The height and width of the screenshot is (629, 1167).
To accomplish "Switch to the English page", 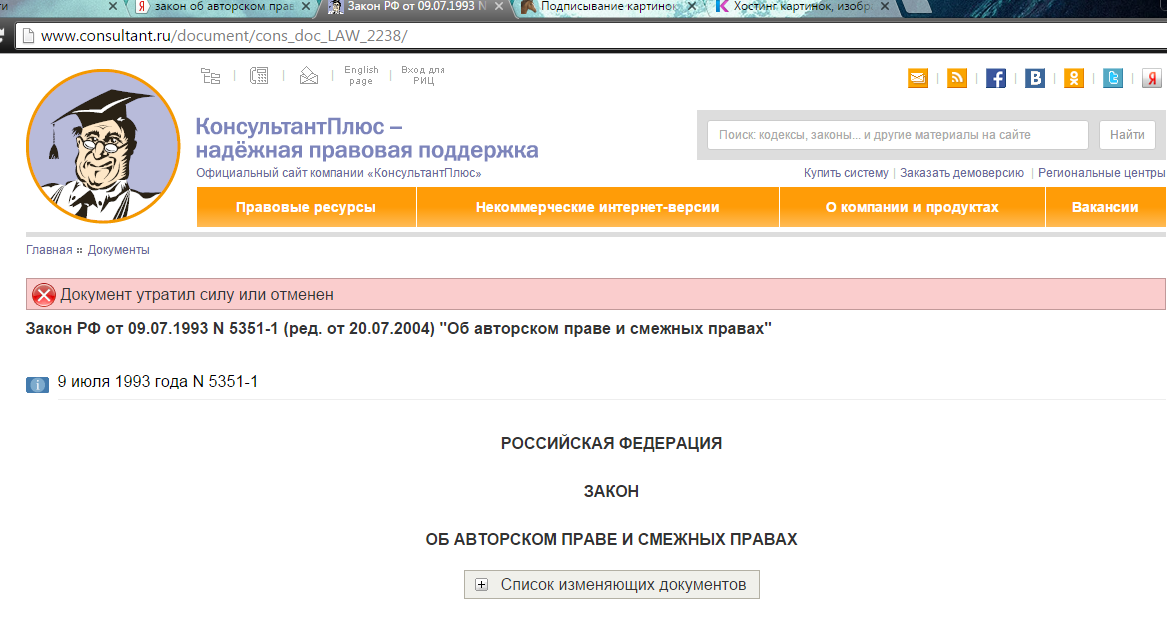I will 361,75.
